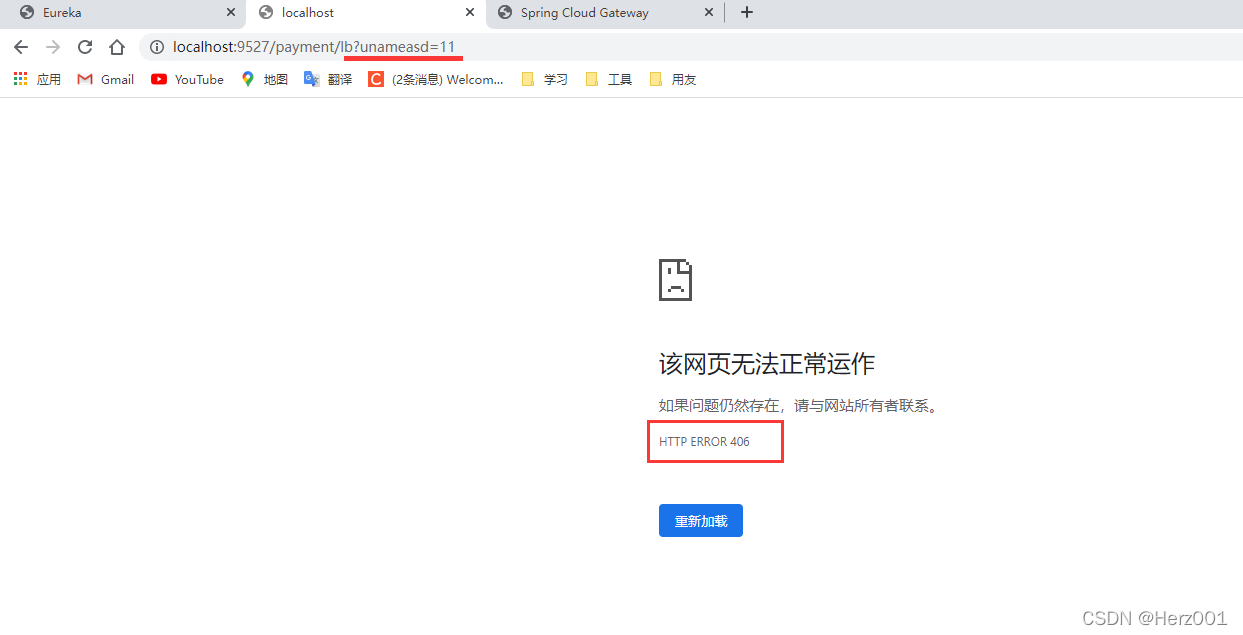Viewport: 1243px width, 635px height.
Task: Open the 工具 bookmark folder
Action: (x=609, y=79)
